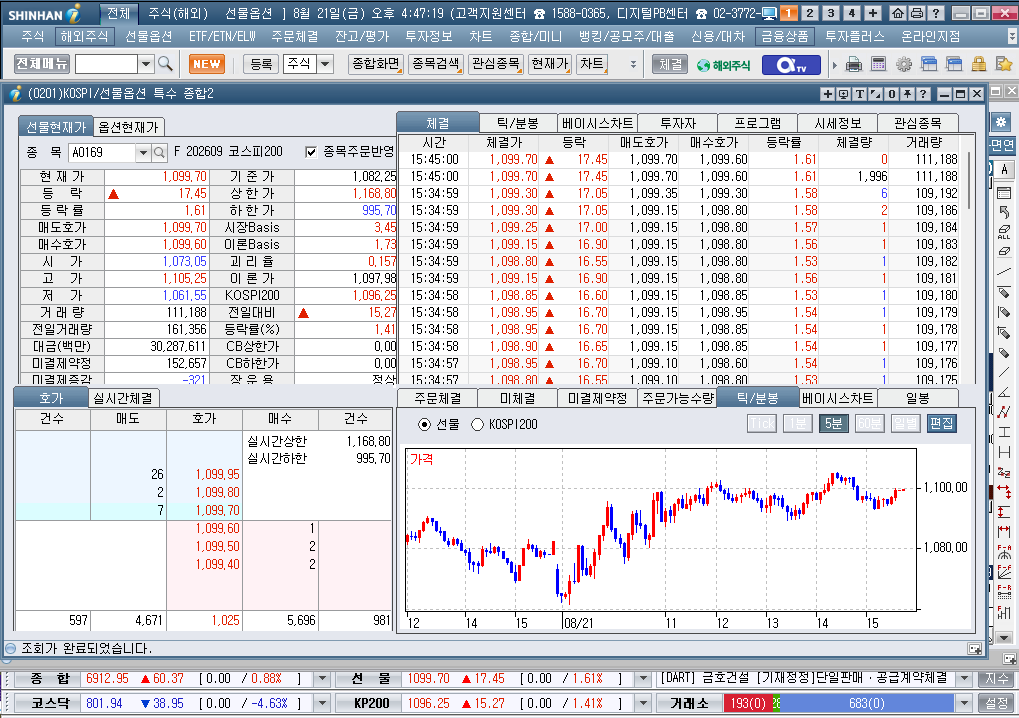Open the 종합 index ticker dropdown
Viewport: 1019px width, 718px height.
click(x=322, y=678)
